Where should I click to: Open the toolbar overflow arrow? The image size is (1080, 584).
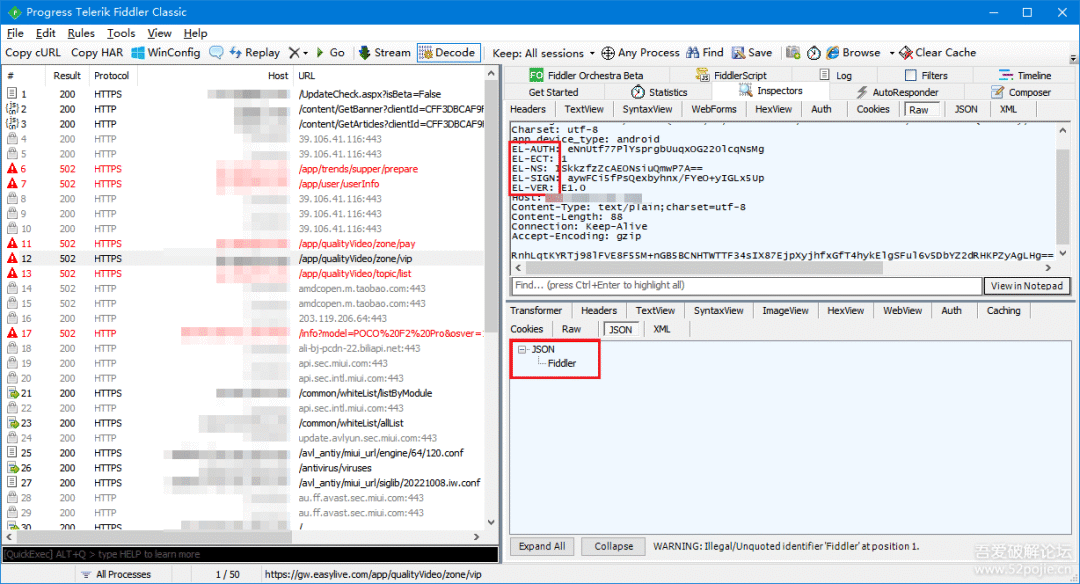click(x=1073, y=59)
